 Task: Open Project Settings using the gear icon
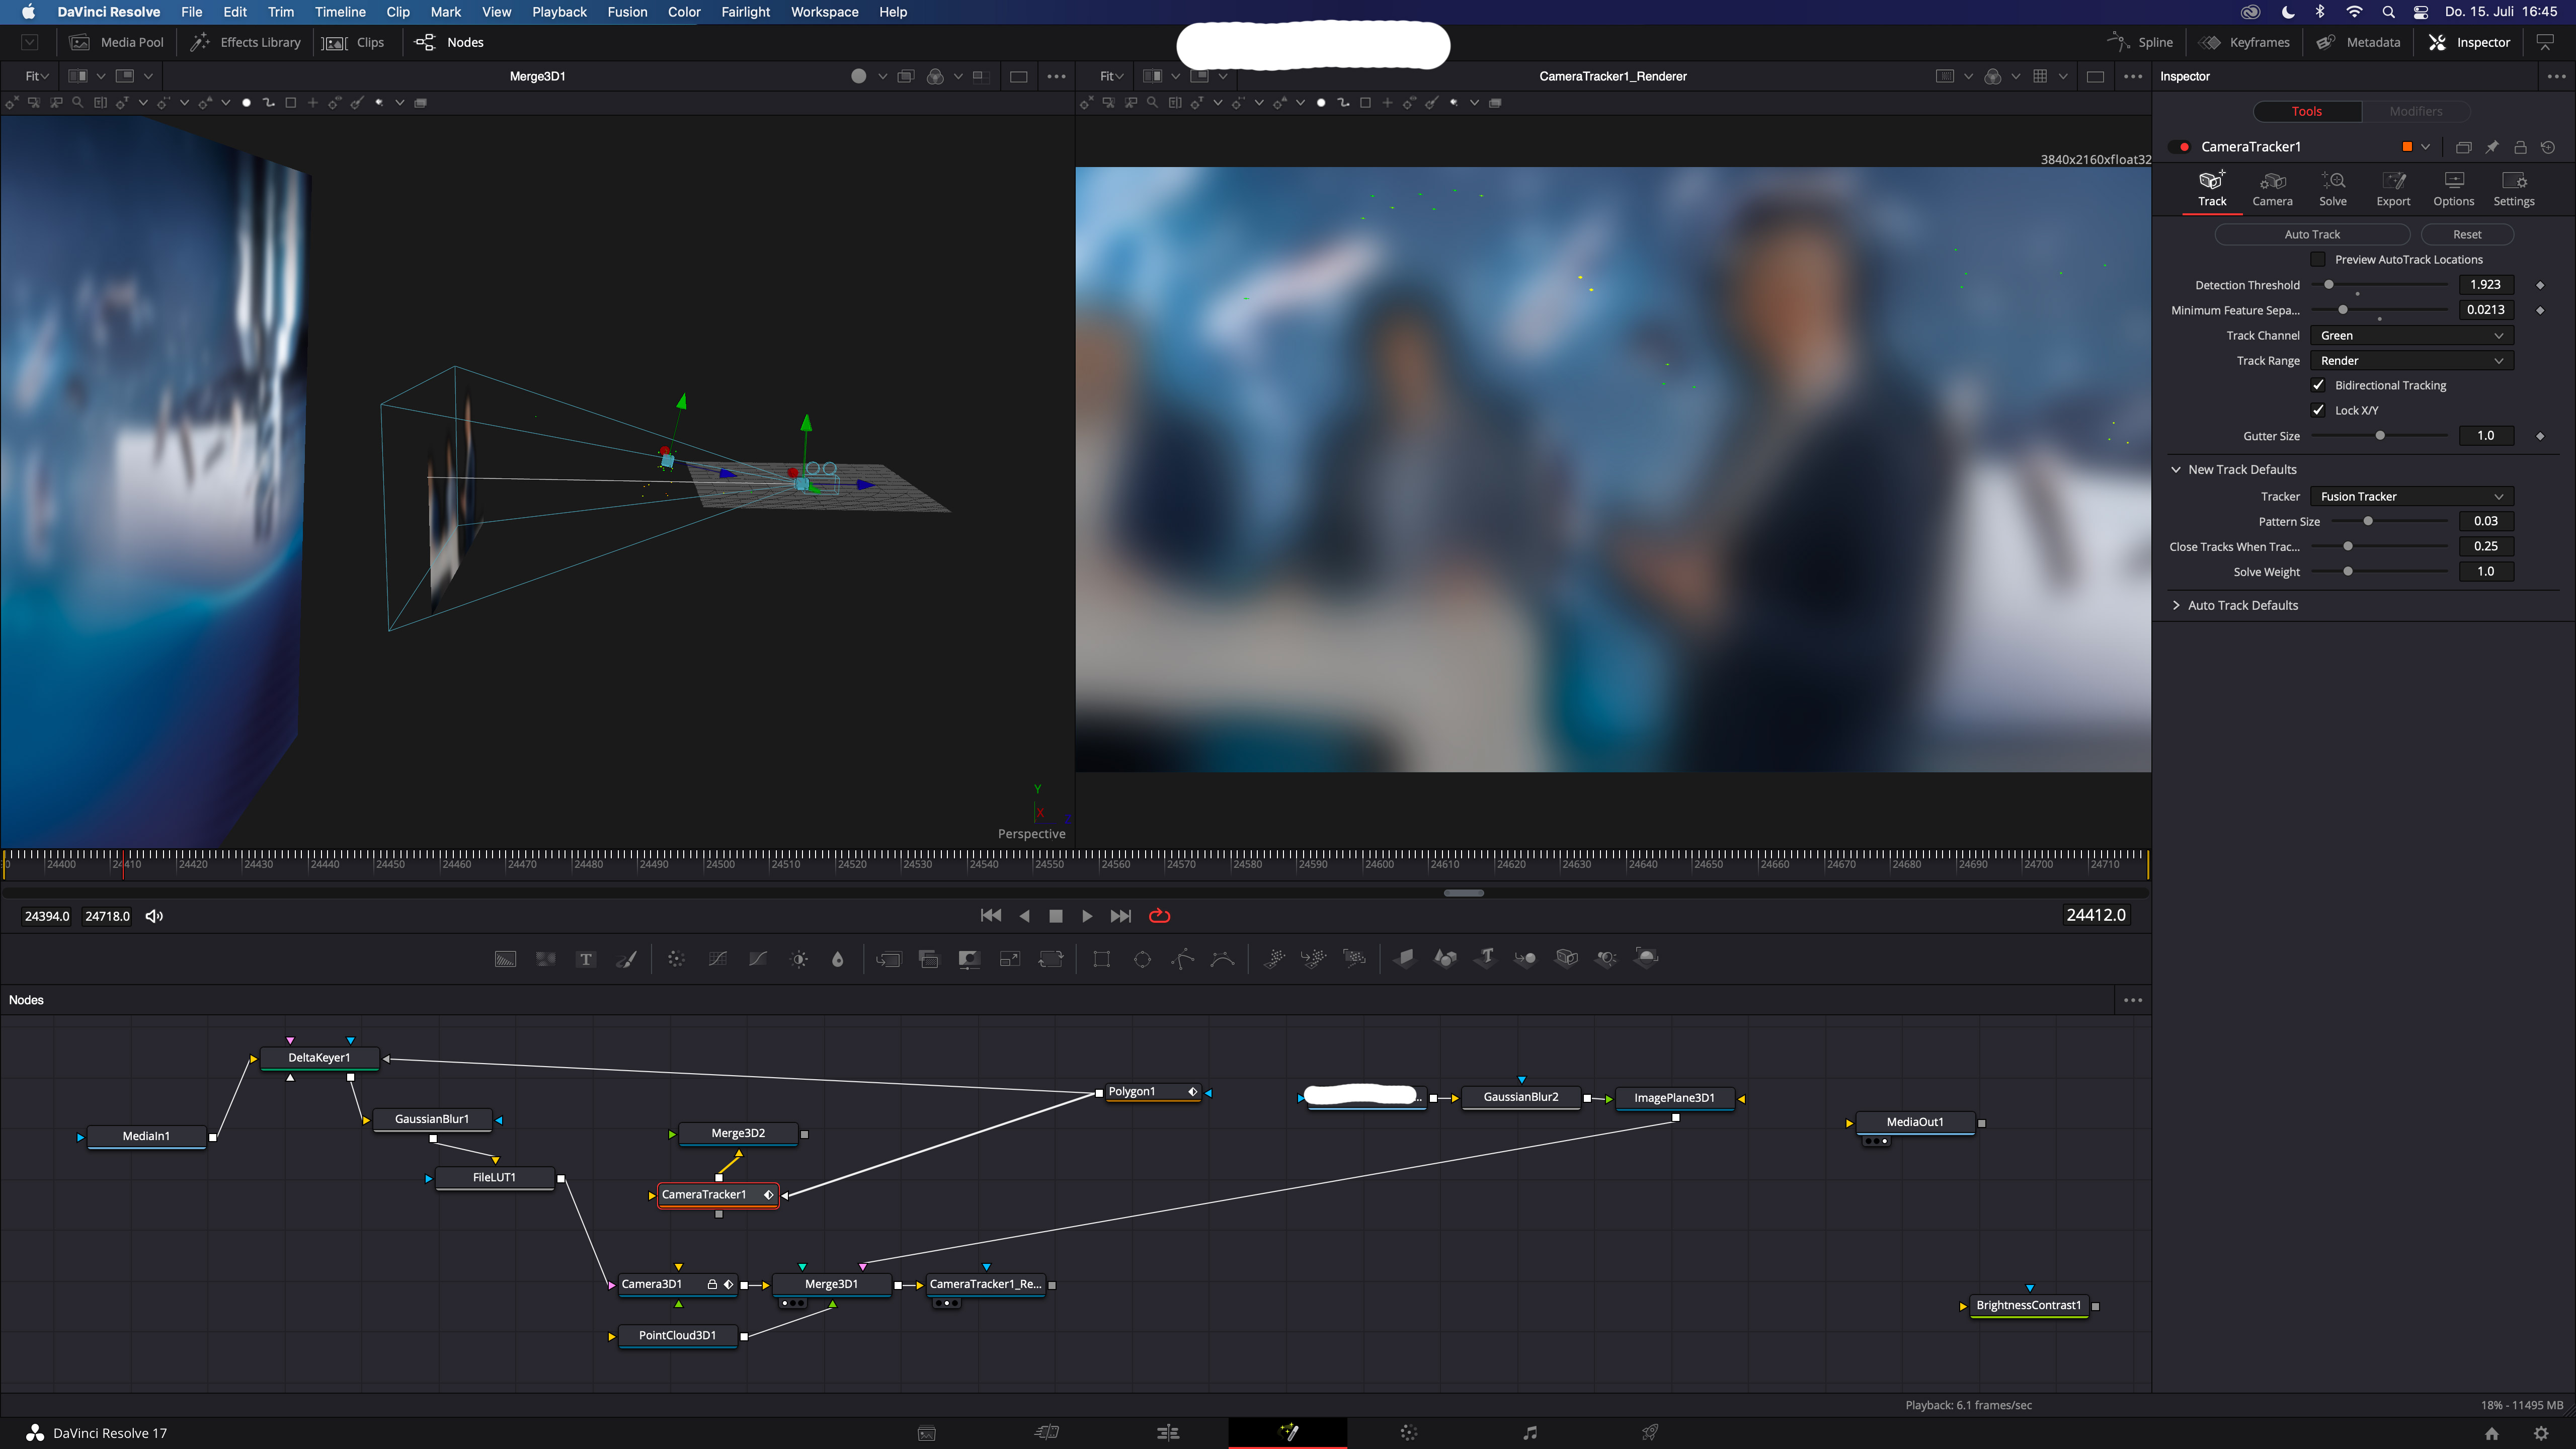click(2541, 1433)
